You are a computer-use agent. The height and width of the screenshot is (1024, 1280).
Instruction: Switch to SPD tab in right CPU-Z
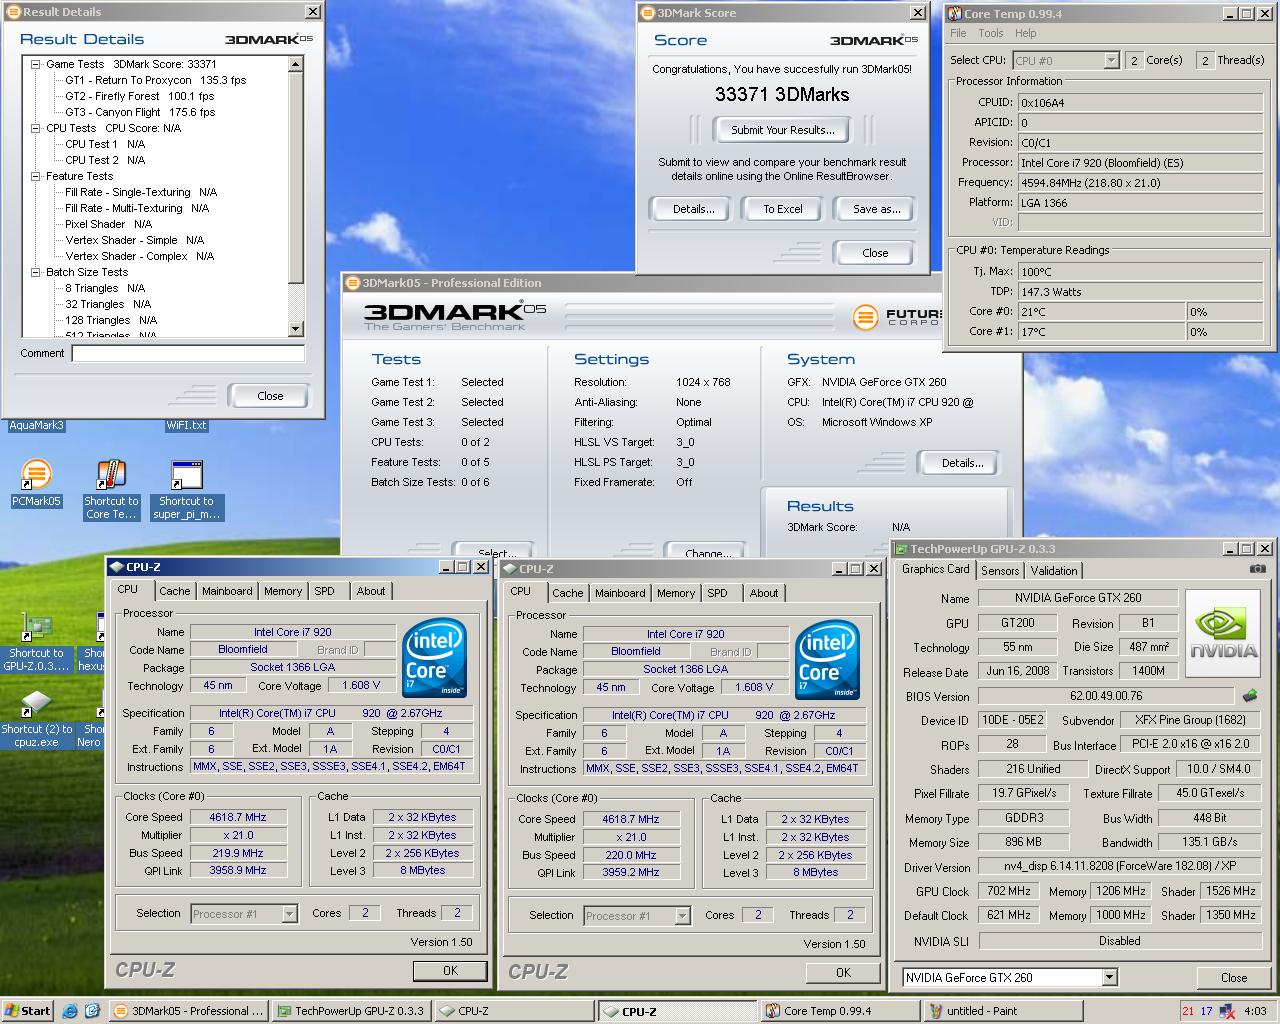coord(718,593)
